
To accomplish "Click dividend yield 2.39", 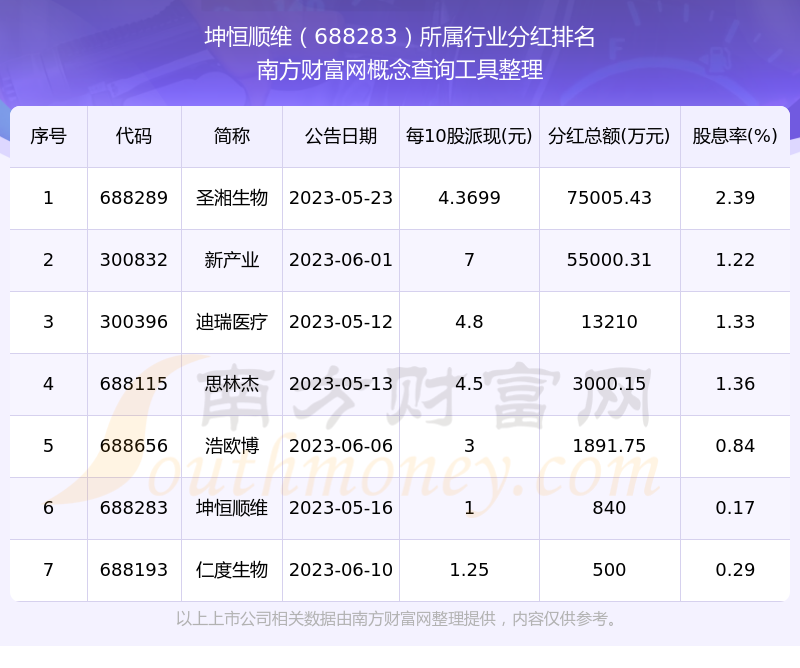I will click(x=735, y=198).
